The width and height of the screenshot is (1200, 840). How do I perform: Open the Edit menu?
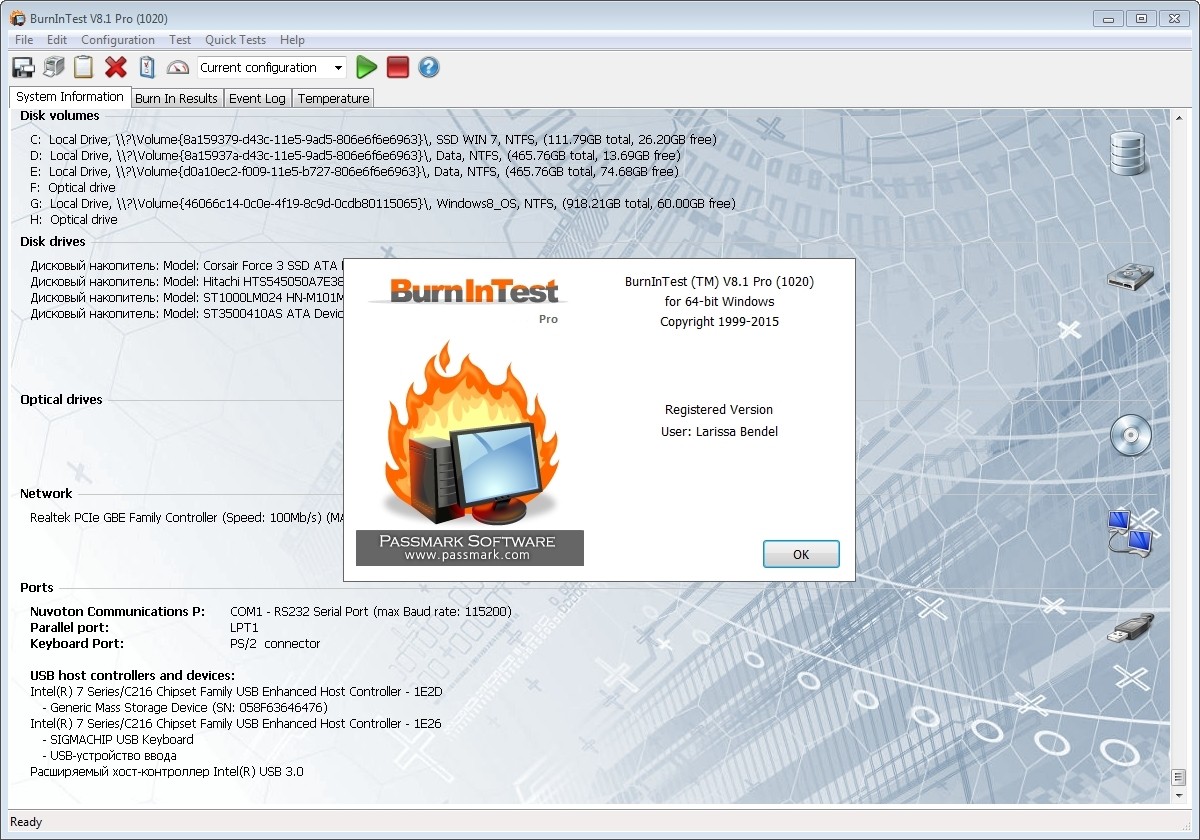coord(57,40)
